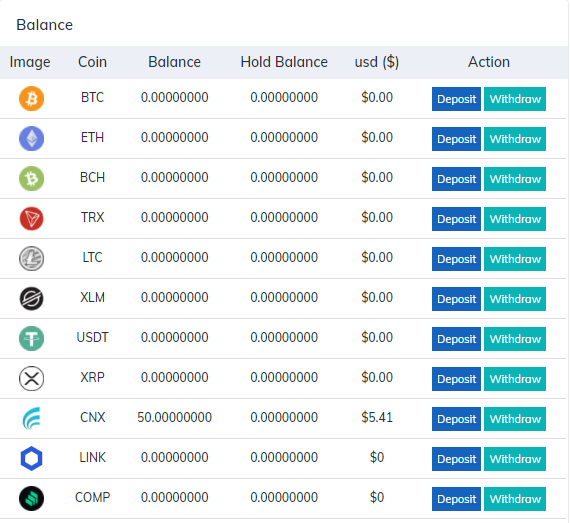This screenshot has height=523, width=570.
Task: Click the usd ($) column header
Action: [x=377, y=62]
